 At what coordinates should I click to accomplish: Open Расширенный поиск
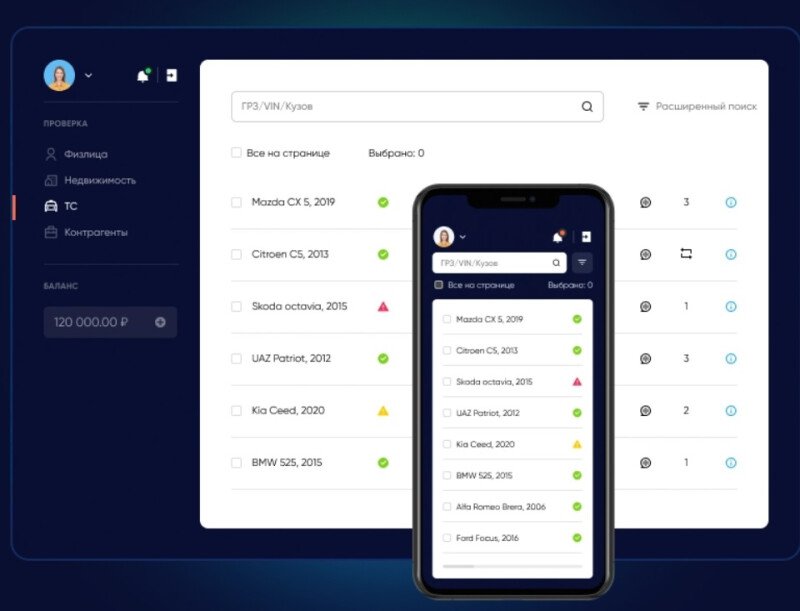(x=707, y=106)
